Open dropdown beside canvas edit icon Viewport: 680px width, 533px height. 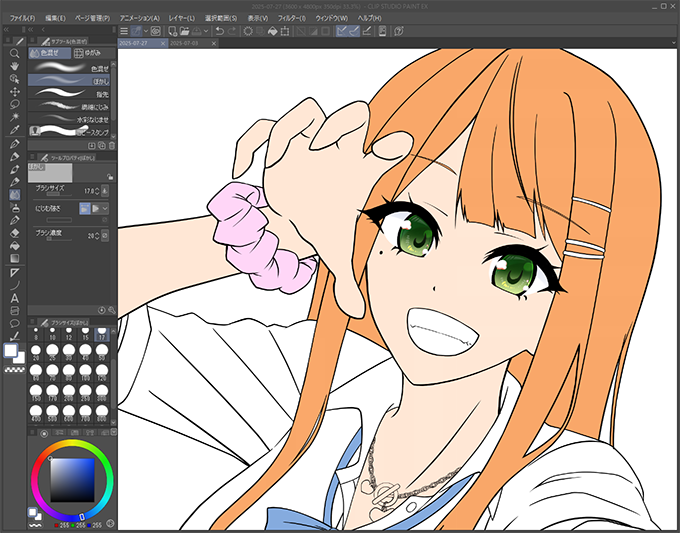[x=146, y=31]
